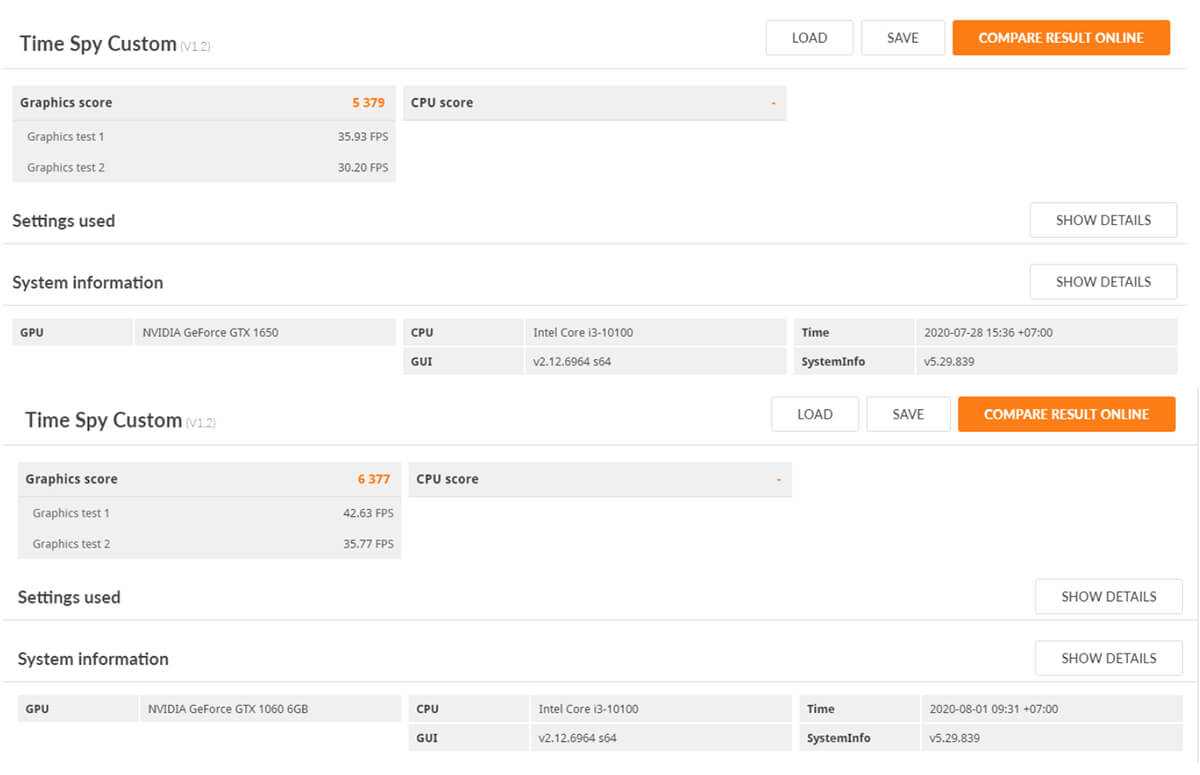The width and height of the screenshot is (1200, 775).
Task: Show details for Settings used, GTX 1060 result
Action: click(1108, 597)
